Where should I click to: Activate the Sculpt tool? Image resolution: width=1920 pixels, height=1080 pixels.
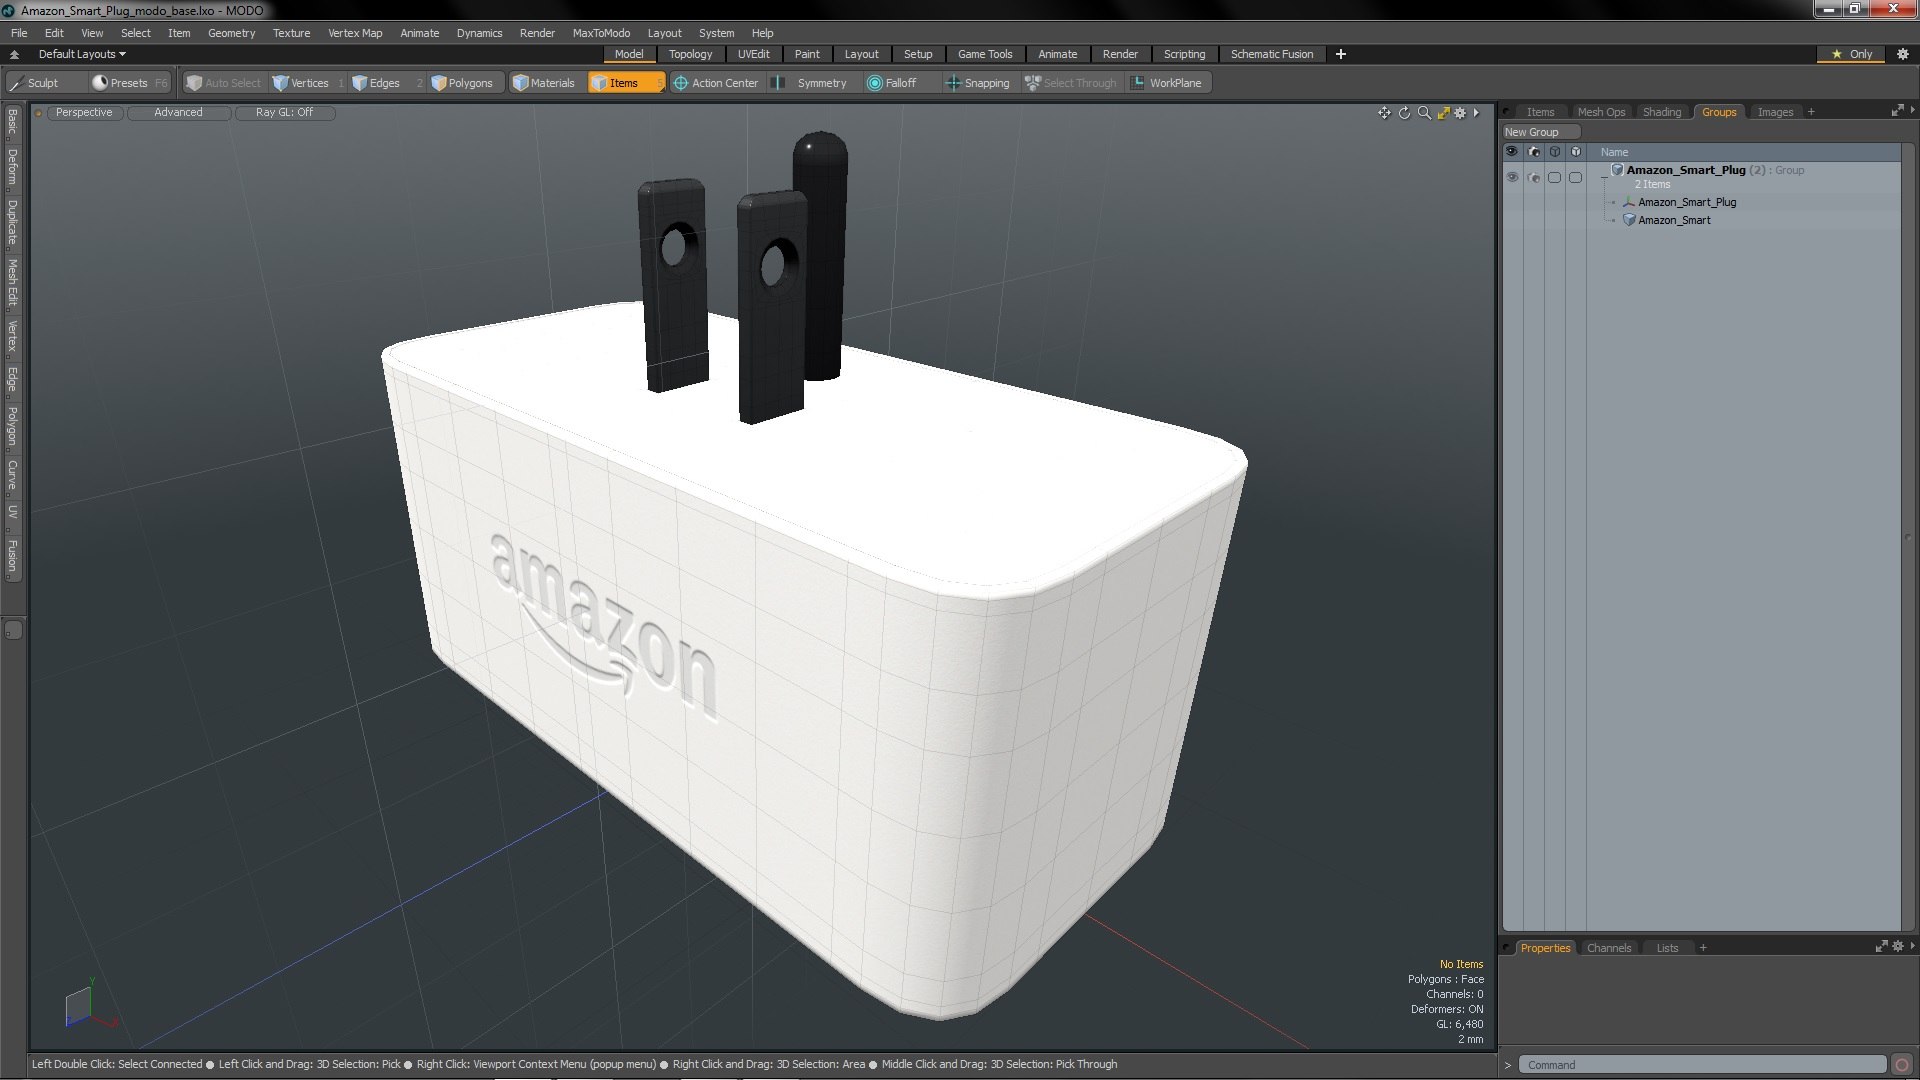pos(34,83)
